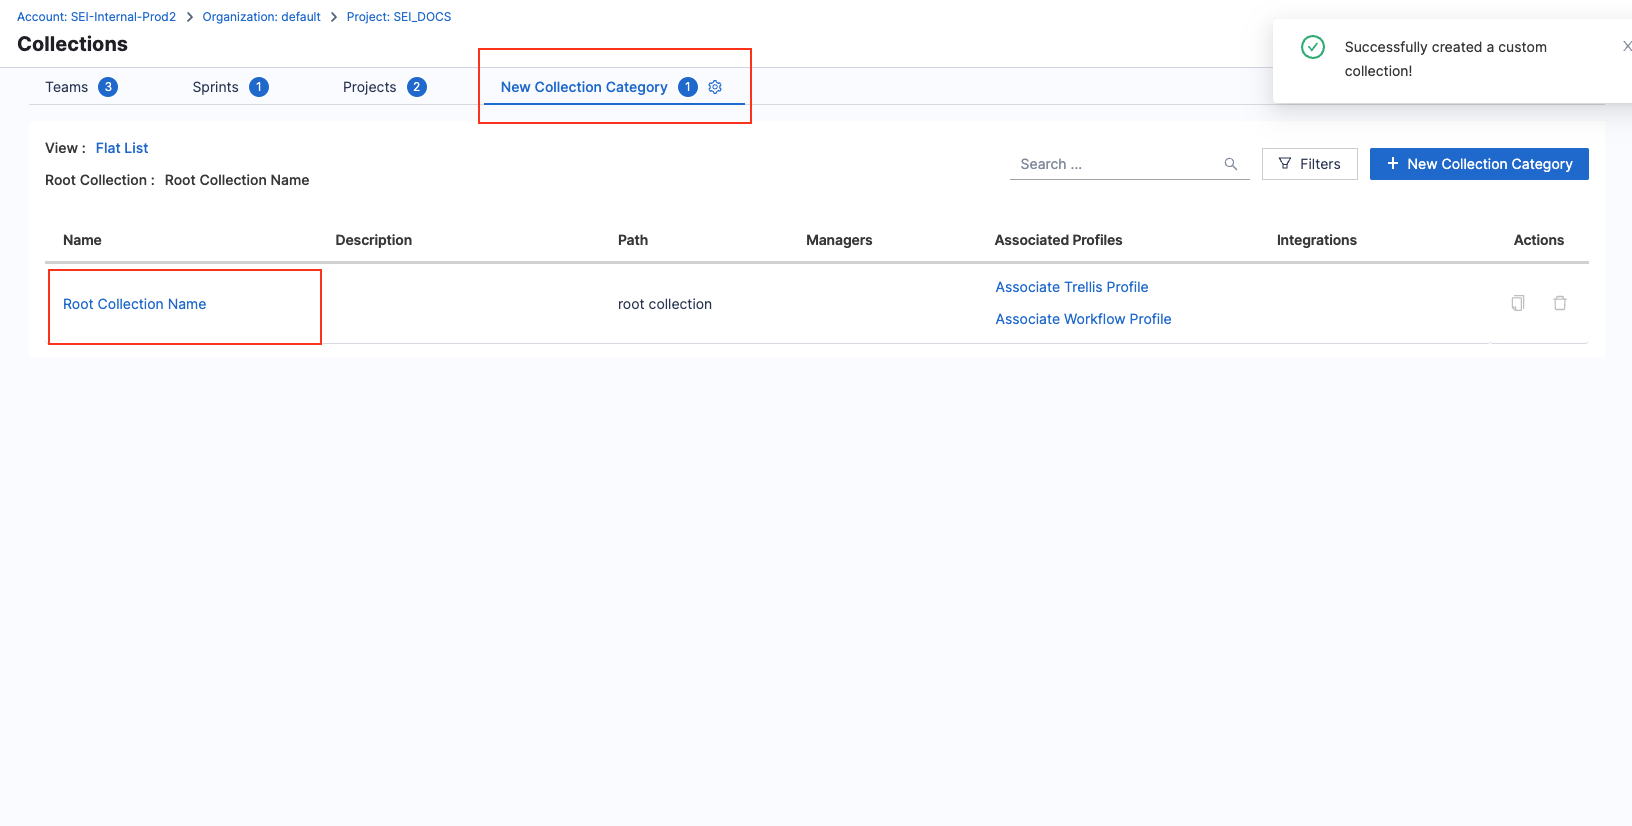Click Associate Trellis Profile link
The image size is (1632, 826).
[x=1071, y=287]
